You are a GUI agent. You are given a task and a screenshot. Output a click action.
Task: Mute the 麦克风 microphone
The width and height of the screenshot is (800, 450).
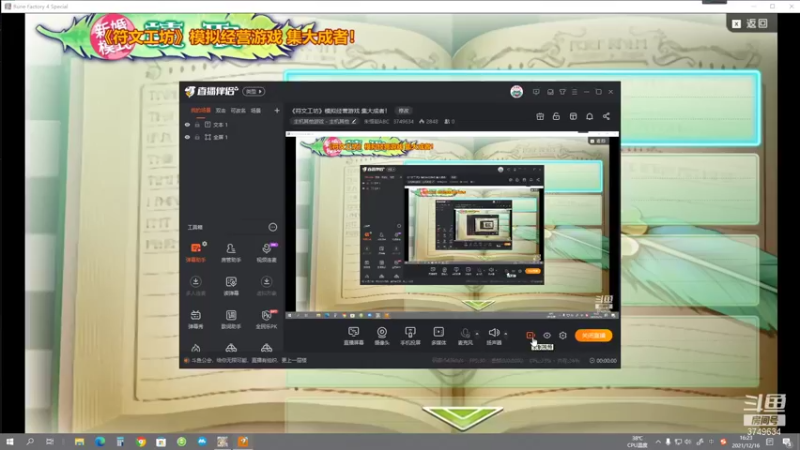point(465,336)
